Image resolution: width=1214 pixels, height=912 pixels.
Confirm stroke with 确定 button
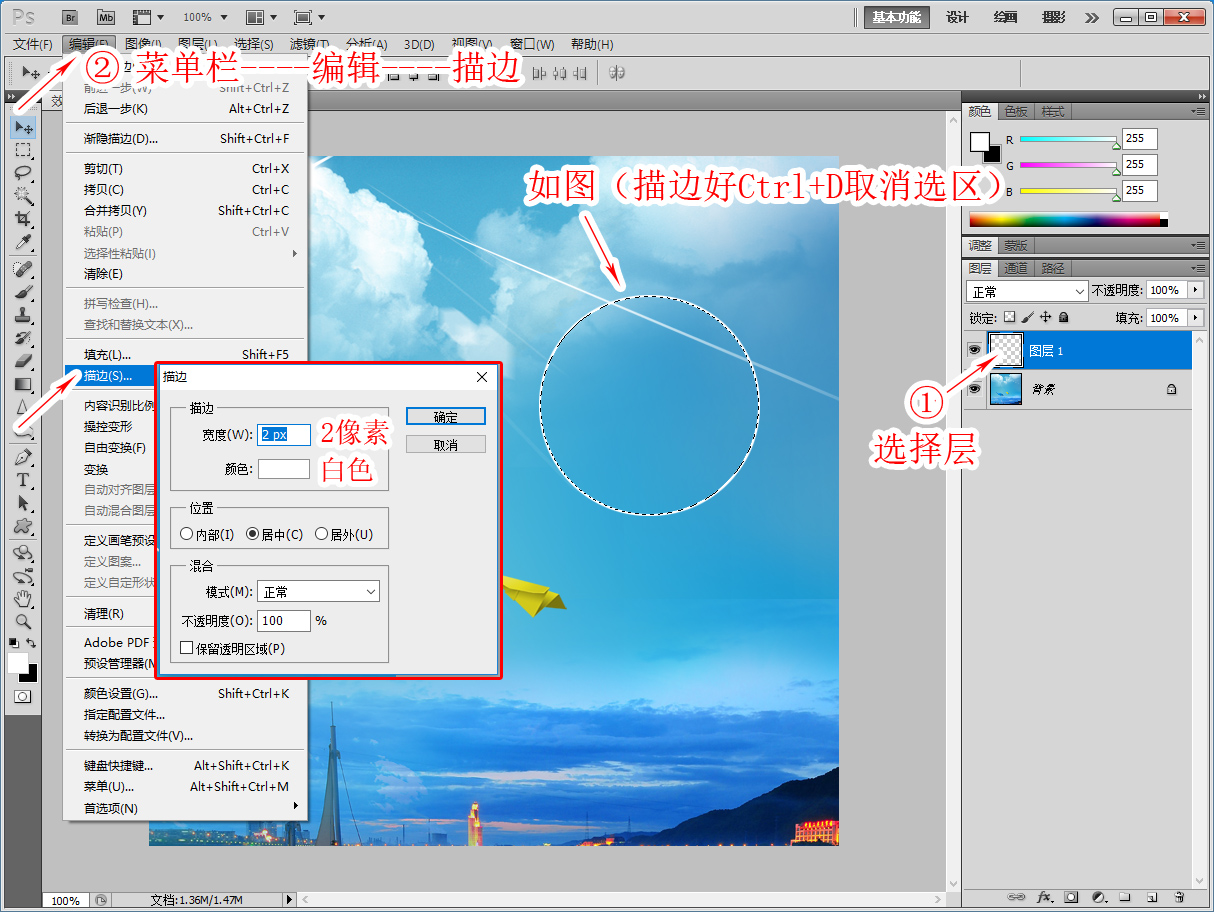pyautogui.click(x=446, y=417)
